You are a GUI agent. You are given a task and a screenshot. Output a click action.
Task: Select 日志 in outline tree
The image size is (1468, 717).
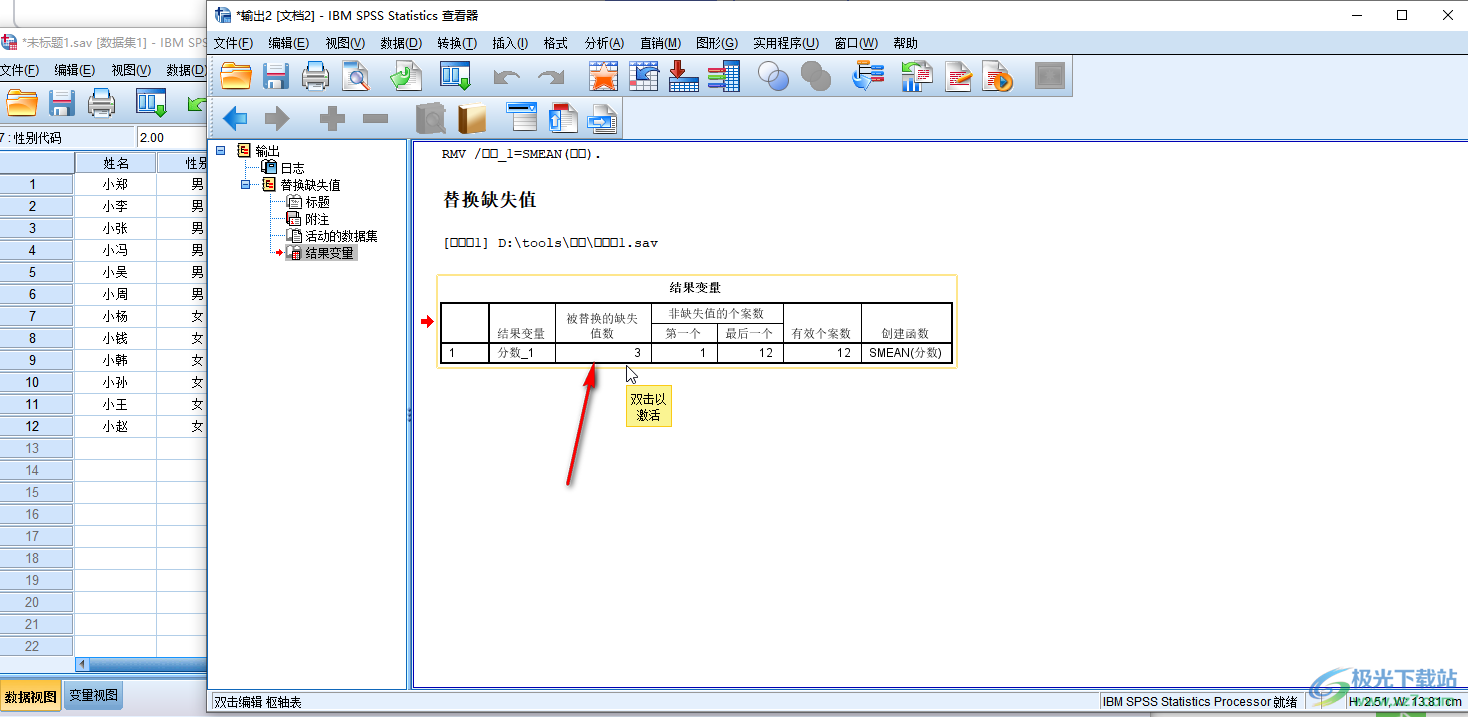pyautogui.click(x=292, y=168)
